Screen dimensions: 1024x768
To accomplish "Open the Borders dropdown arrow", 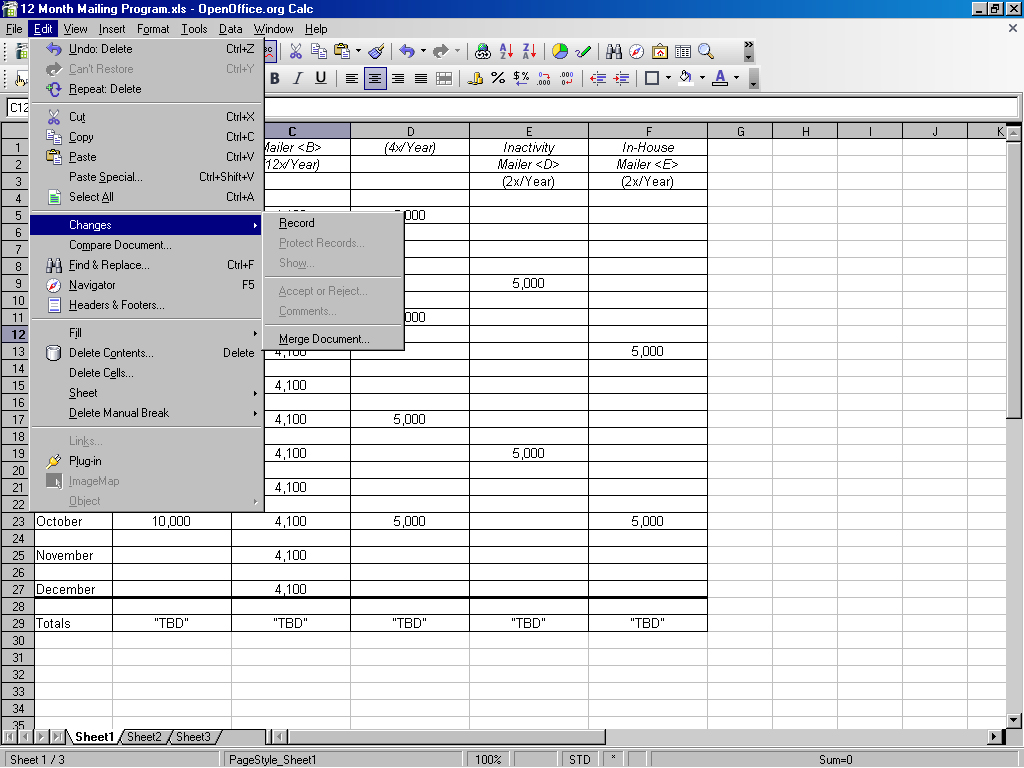I will pos(668,78).
